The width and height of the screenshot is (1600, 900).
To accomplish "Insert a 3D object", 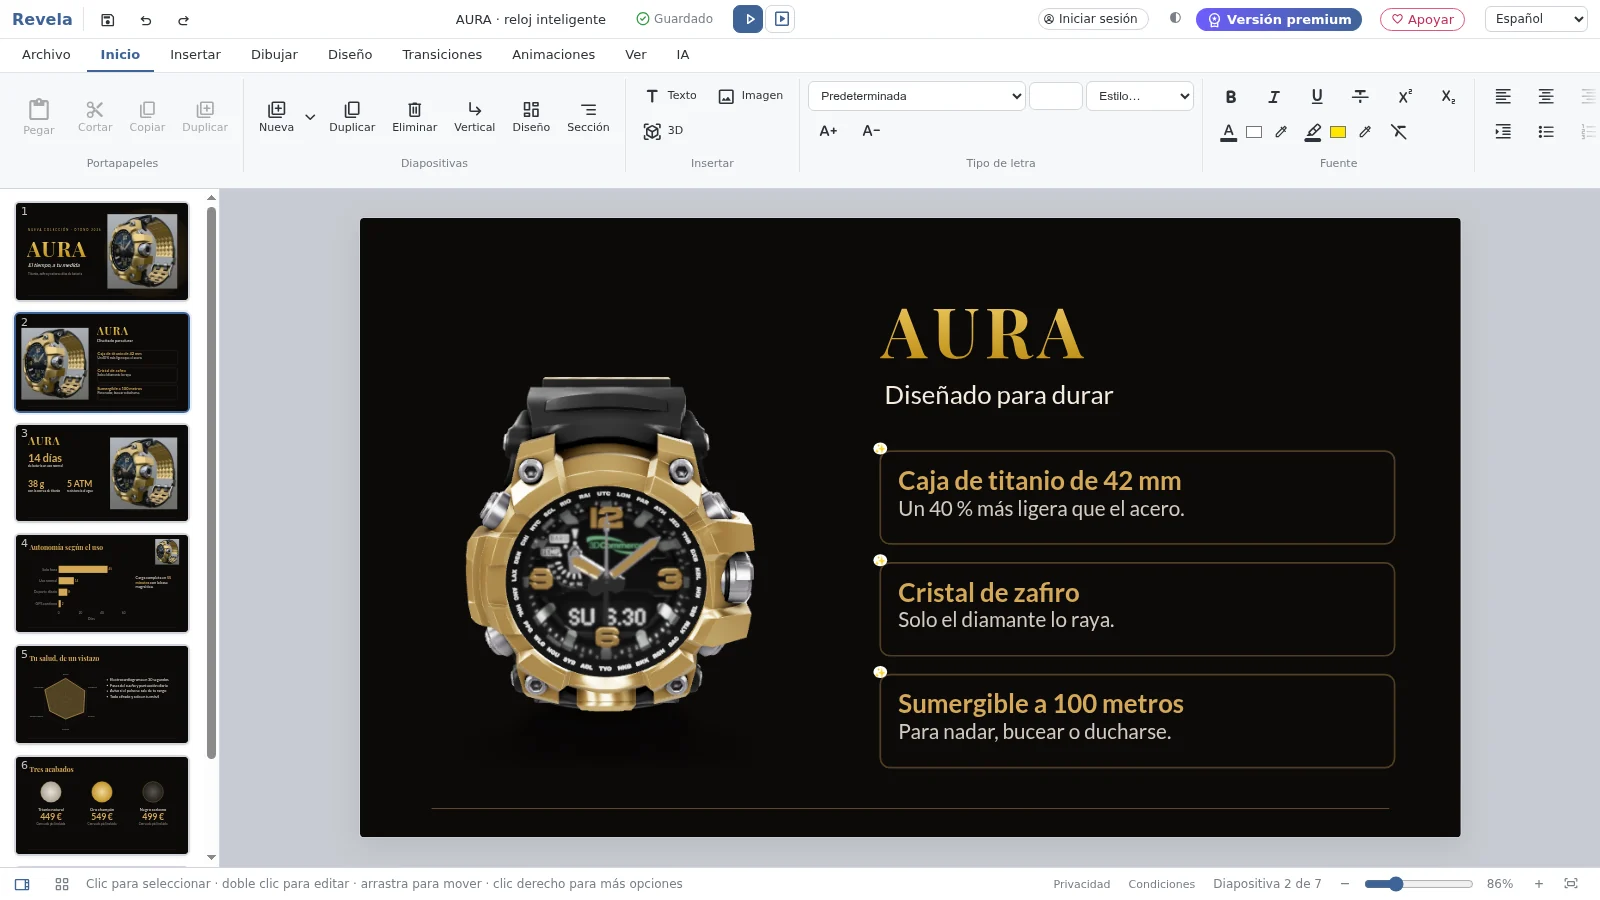I will [x=663, y=131].
